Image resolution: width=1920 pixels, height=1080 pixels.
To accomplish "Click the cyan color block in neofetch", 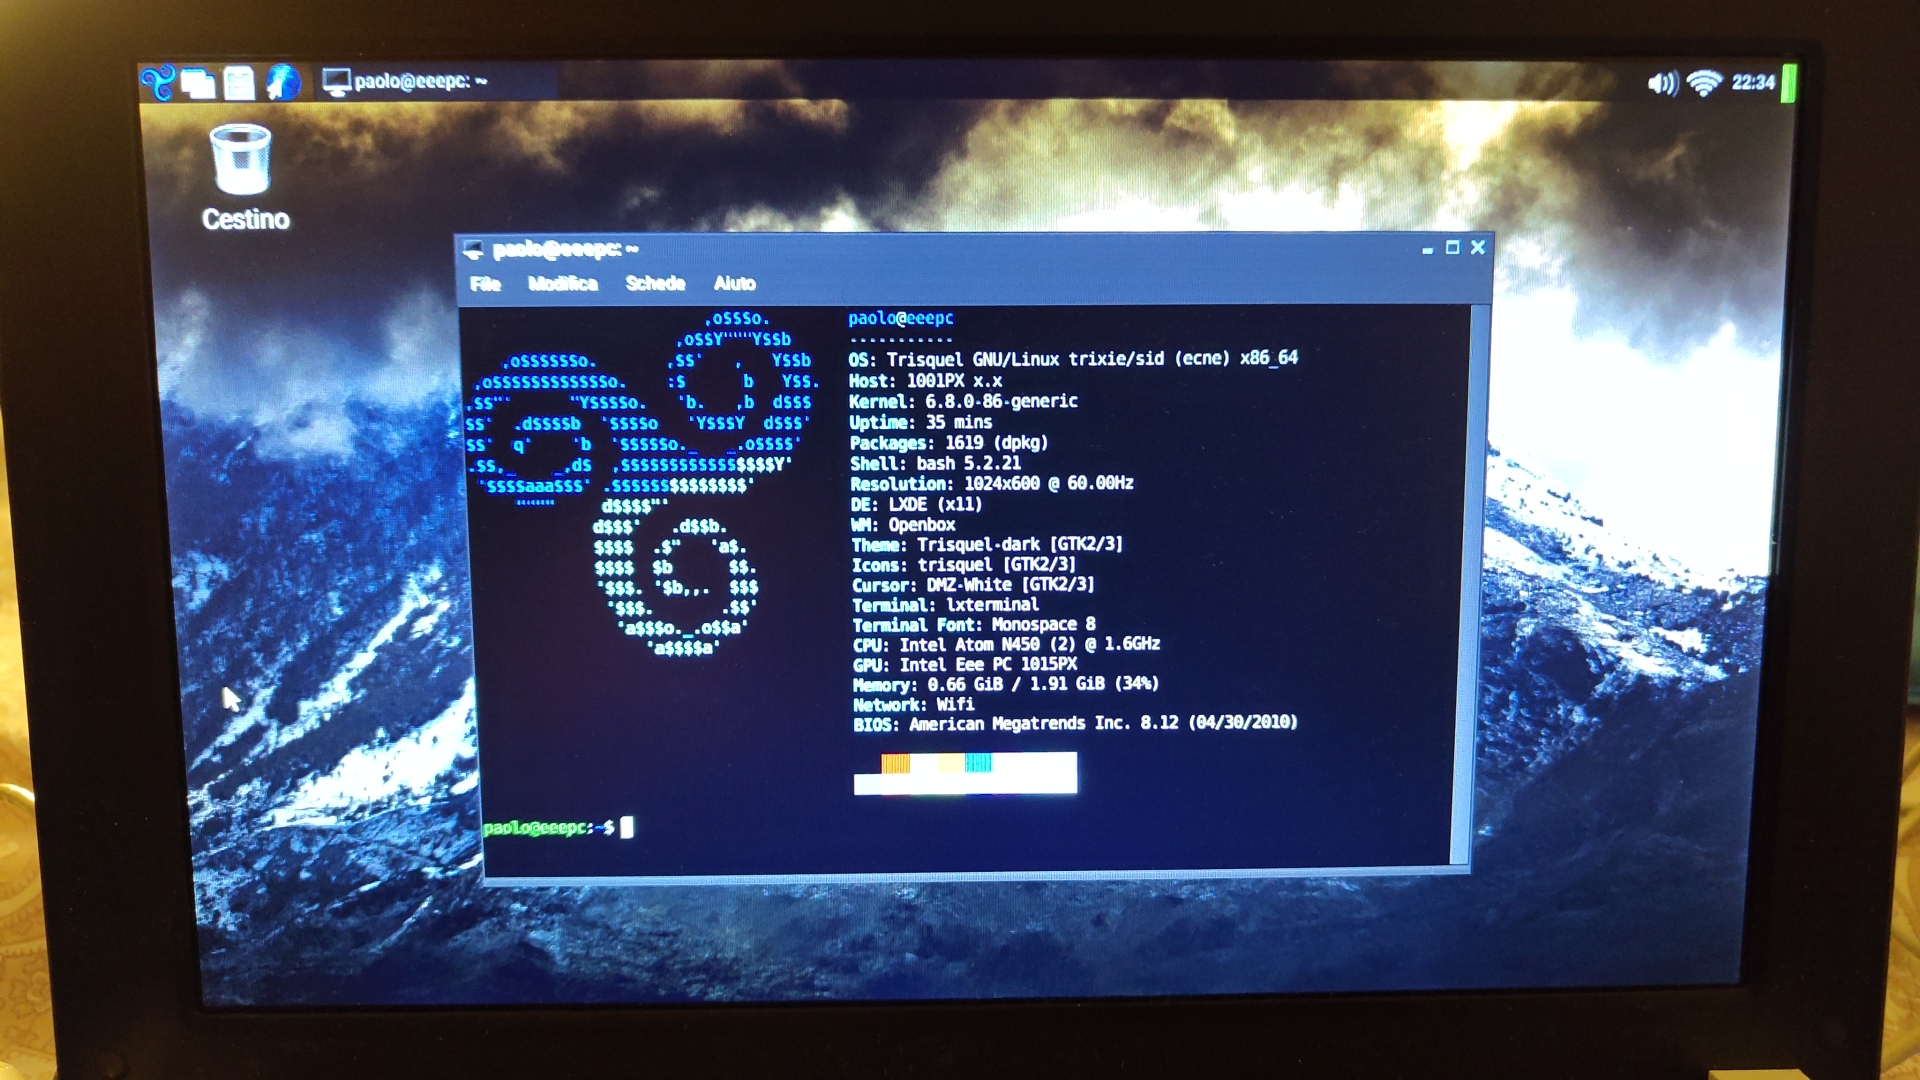I will [x=978, y=764].
